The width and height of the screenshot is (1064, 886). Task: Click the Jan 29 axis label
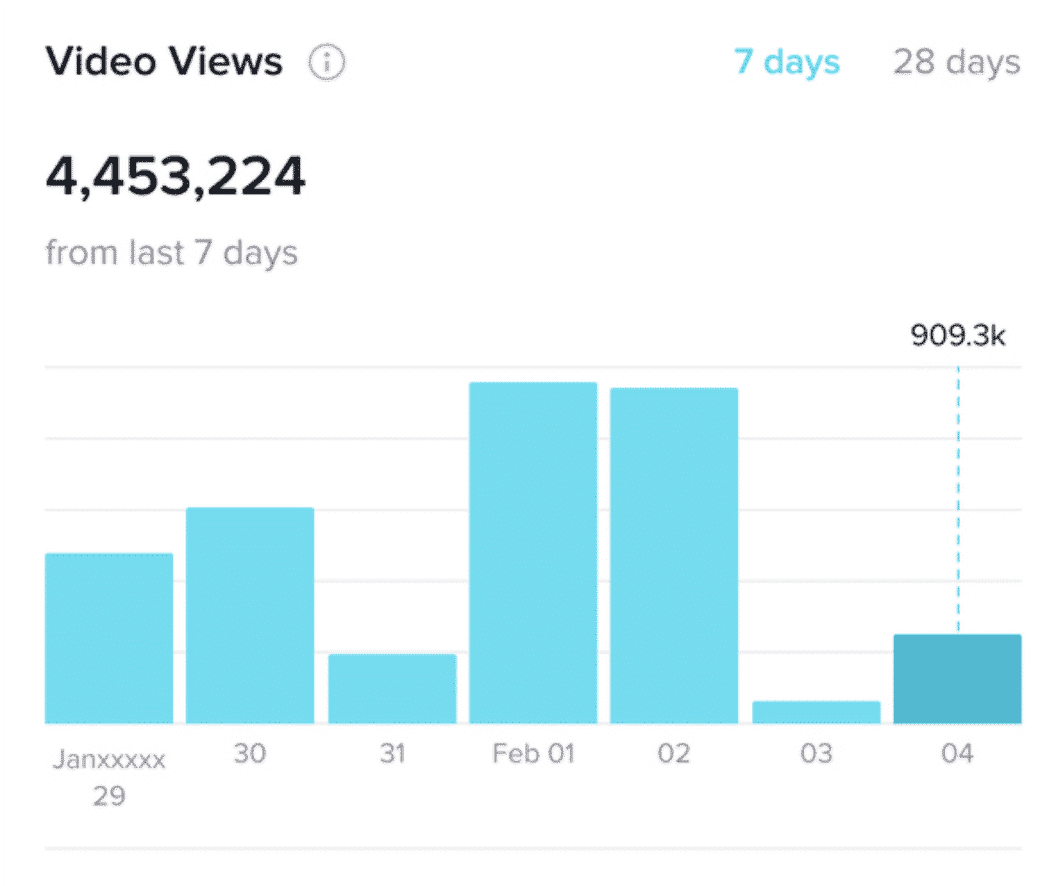click(x=109, y=777)
